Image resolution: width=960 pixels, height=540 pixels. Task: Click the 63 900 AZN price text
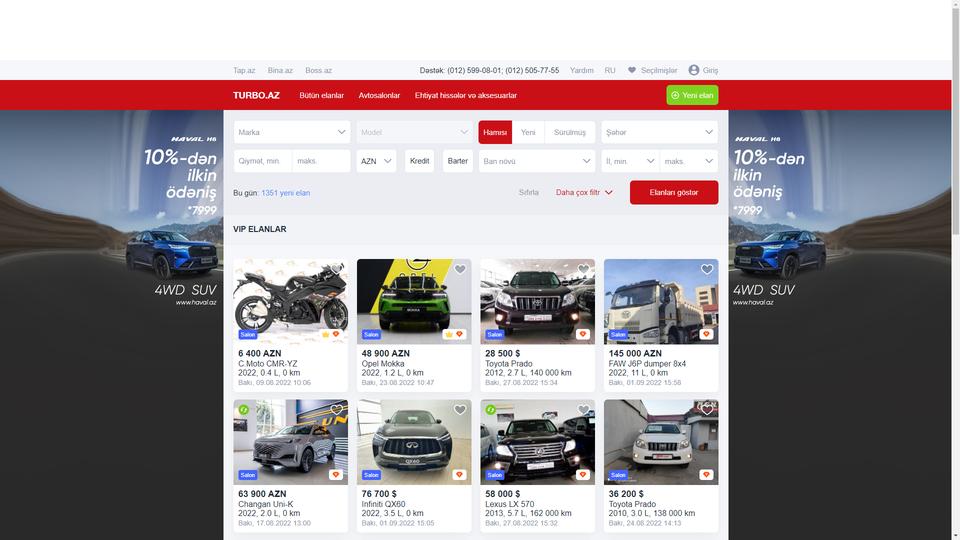coord(262,493)
